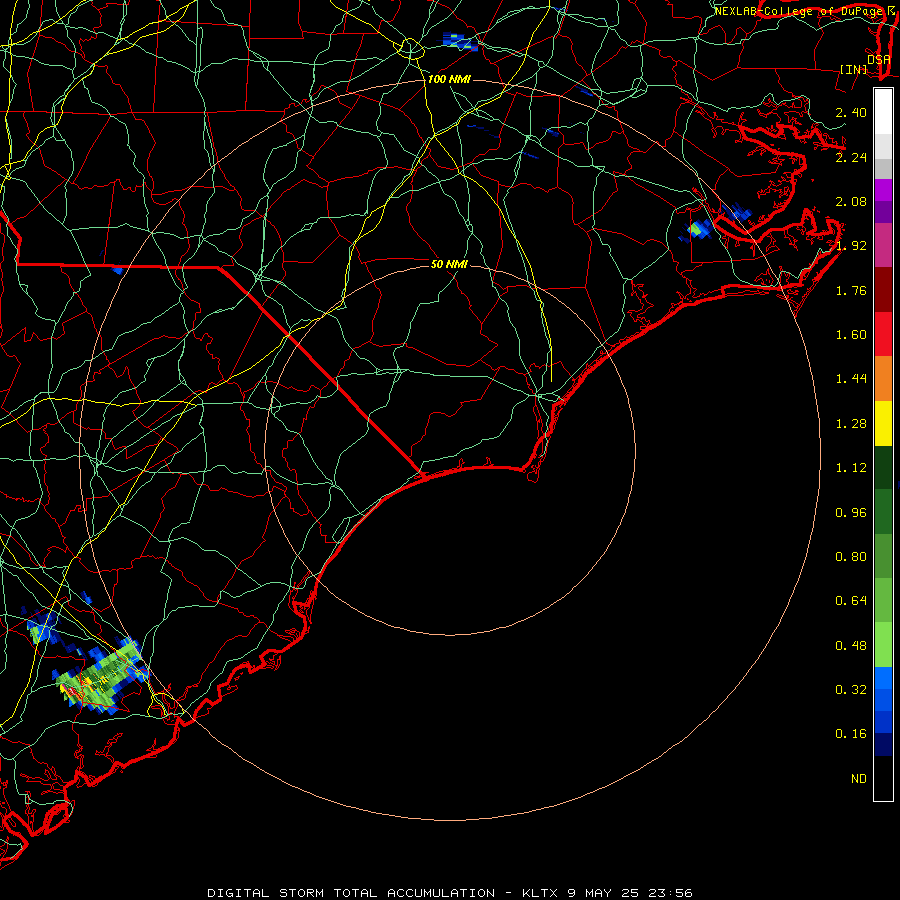This screenshot has height=900, width=900.
Task: Click the bright blue swatch near 0.32
Action: pyautogui.click(x=883, y=678)
